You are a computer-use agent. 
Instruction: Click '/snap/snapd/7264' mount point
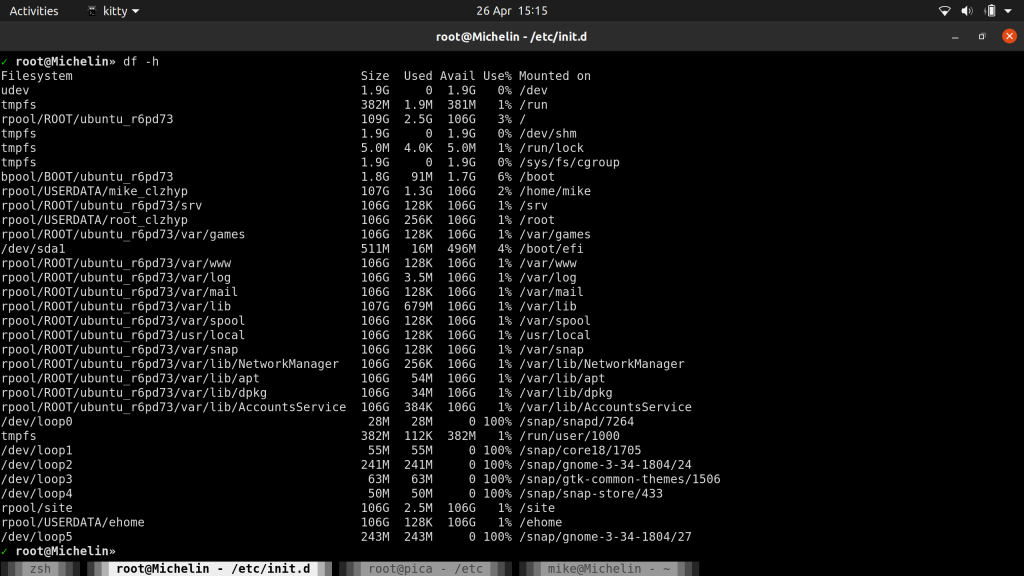pos(576,421)
